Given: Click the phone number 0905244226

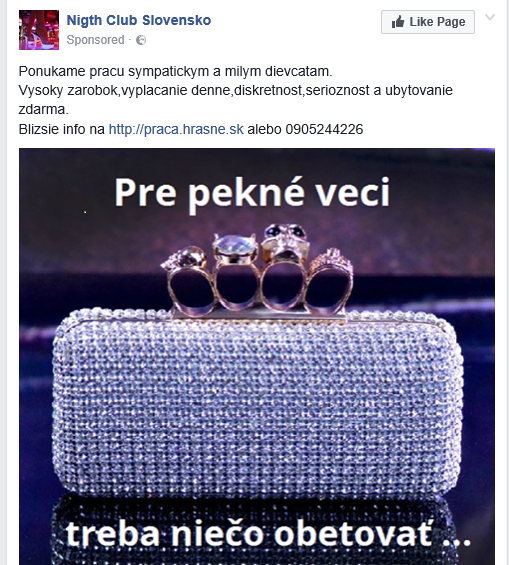Looking at the screenshot, I should [324, 129].
